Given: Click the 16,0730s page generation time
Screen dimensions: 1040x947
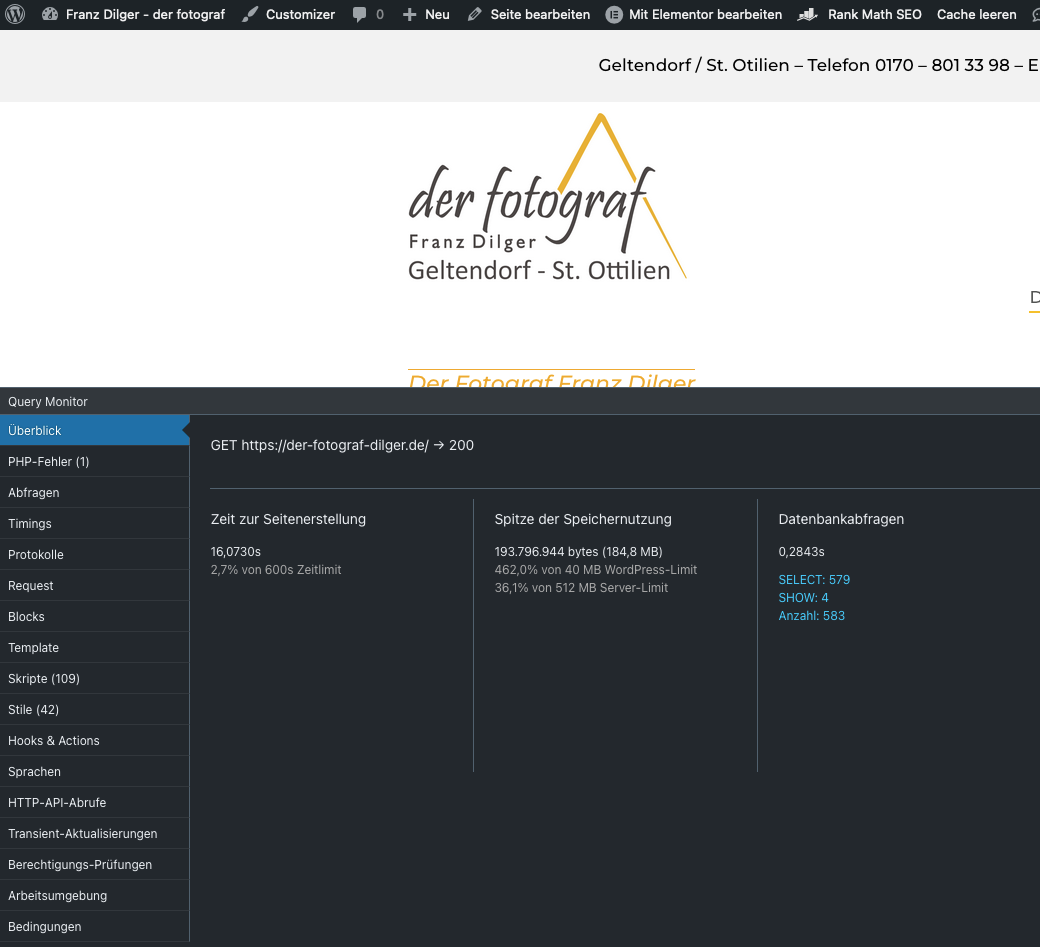Looking at the screenshot, I should pos(235,552).
